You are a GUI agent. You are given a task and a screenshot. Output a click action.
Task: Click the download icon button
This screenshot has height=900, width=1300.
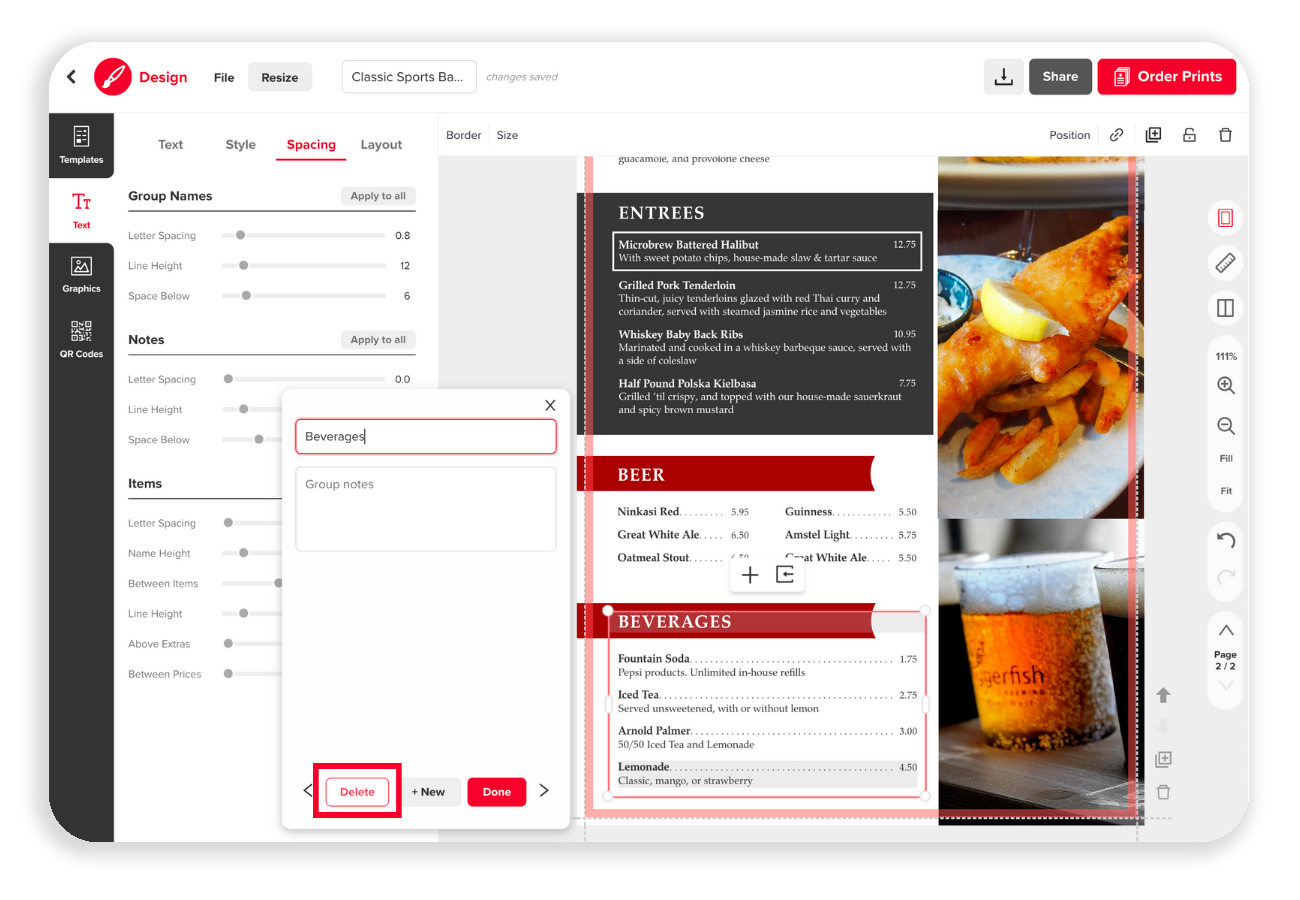1003,77
